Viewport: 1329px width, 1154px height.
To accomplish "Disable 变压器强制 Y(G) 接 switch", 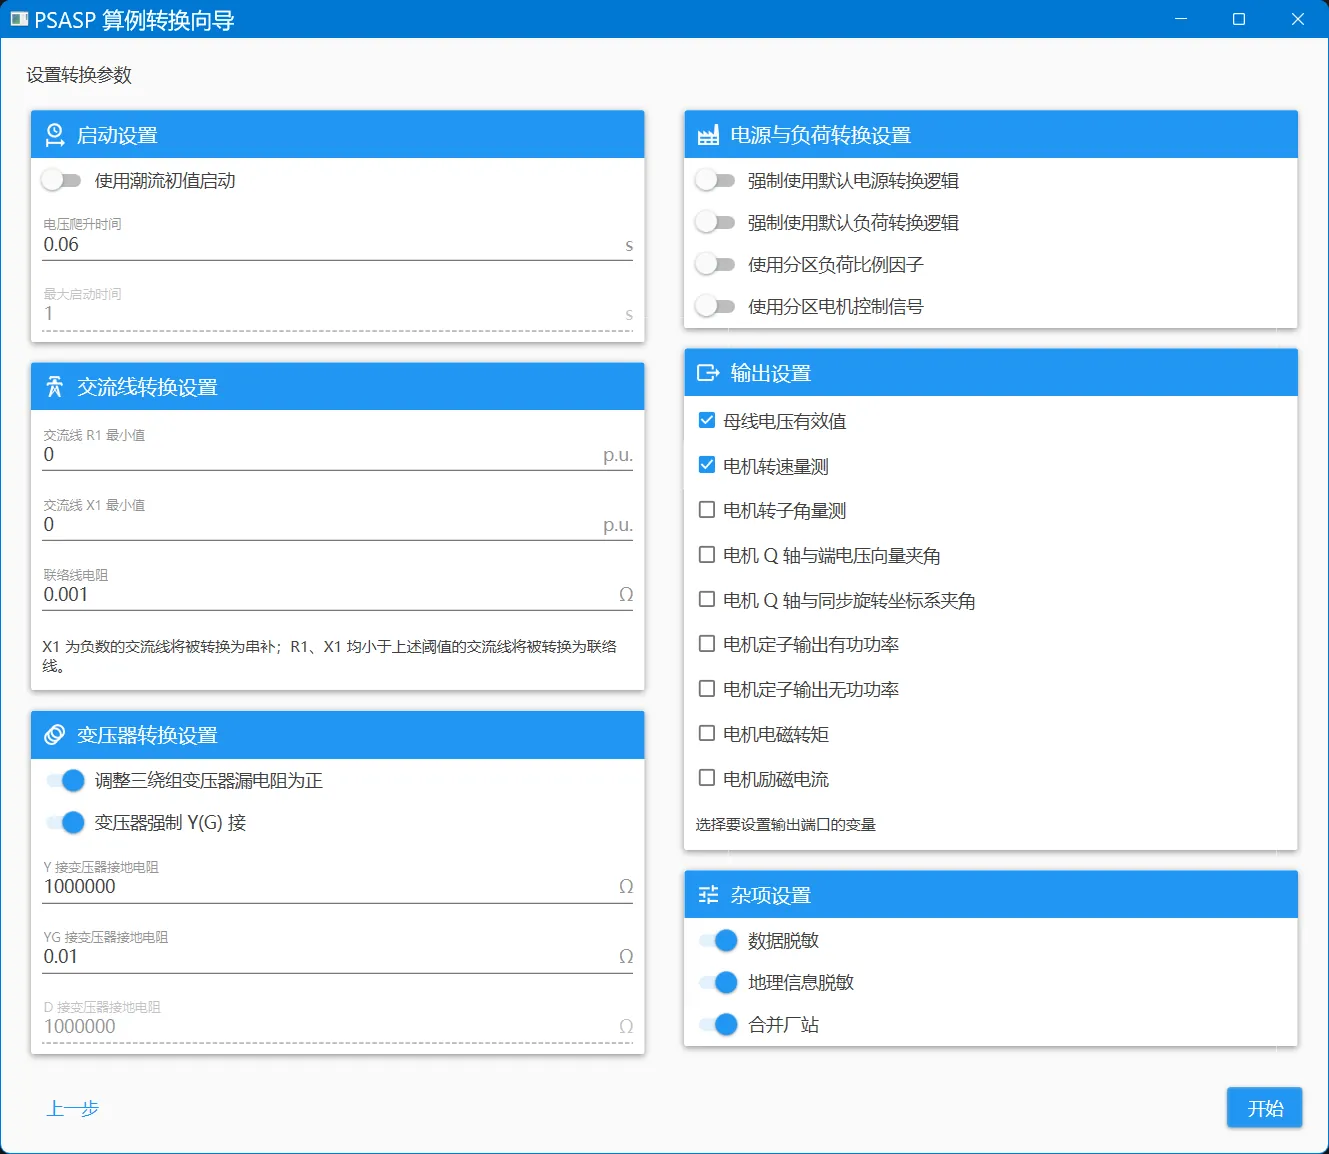I will click(x=65, y=823).
